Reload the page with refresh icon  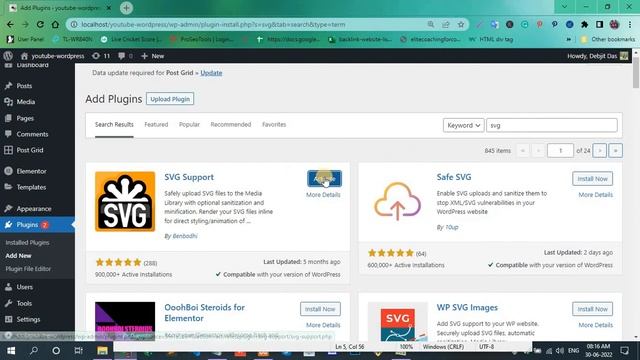click(x=40, y=24)
